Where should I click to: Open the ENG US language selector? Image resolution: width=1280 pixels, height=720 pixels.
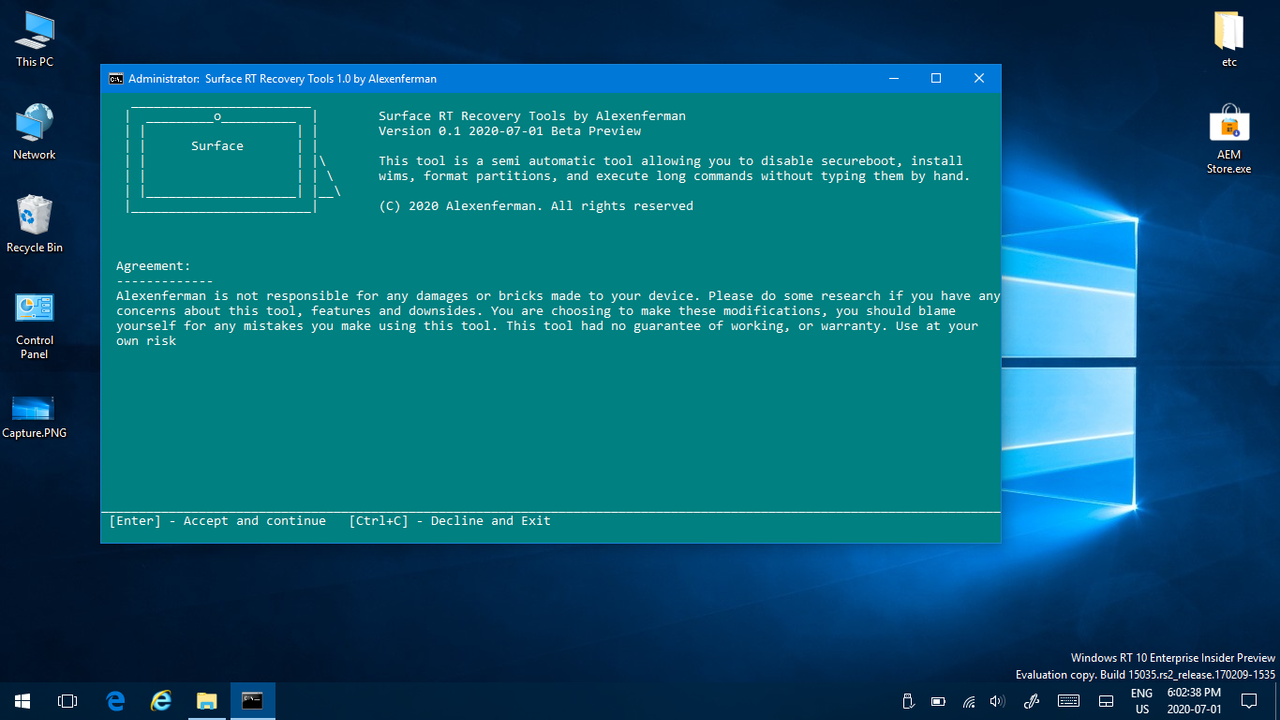click(1142, 701)
